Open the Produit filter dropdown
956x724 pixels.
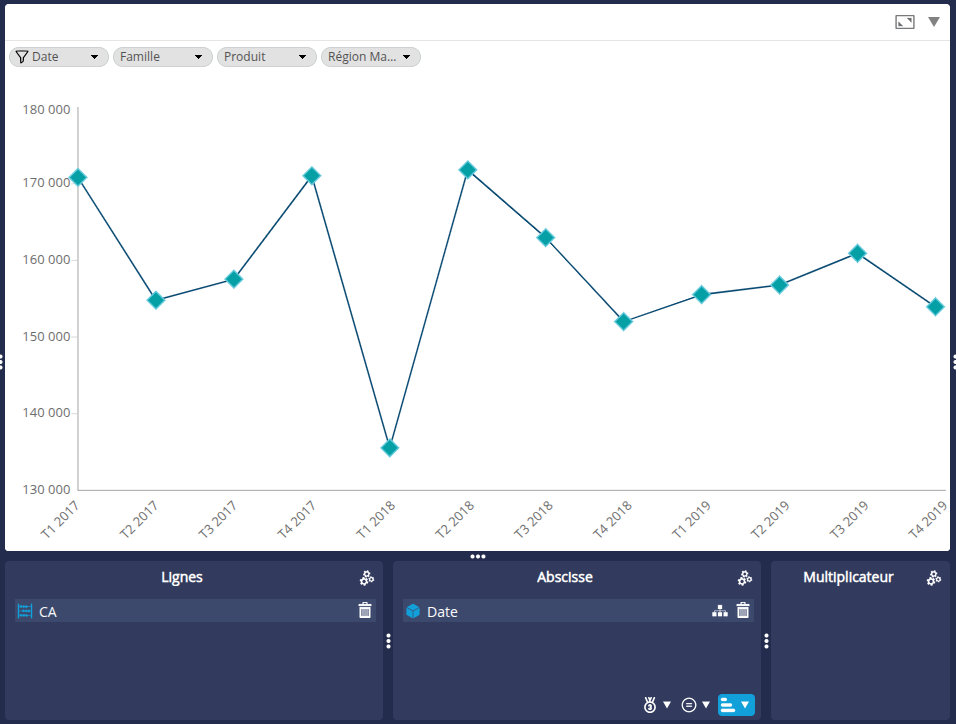267,57
